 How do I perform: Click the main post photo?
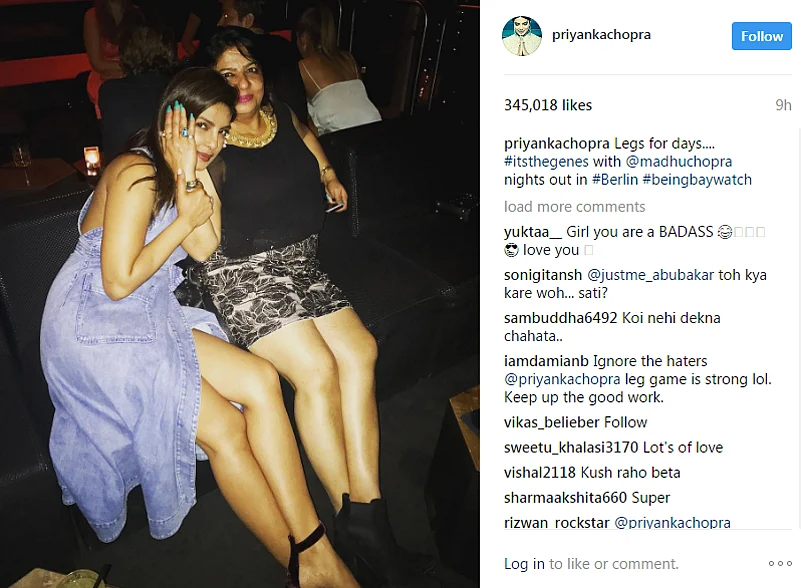(240, 294)
